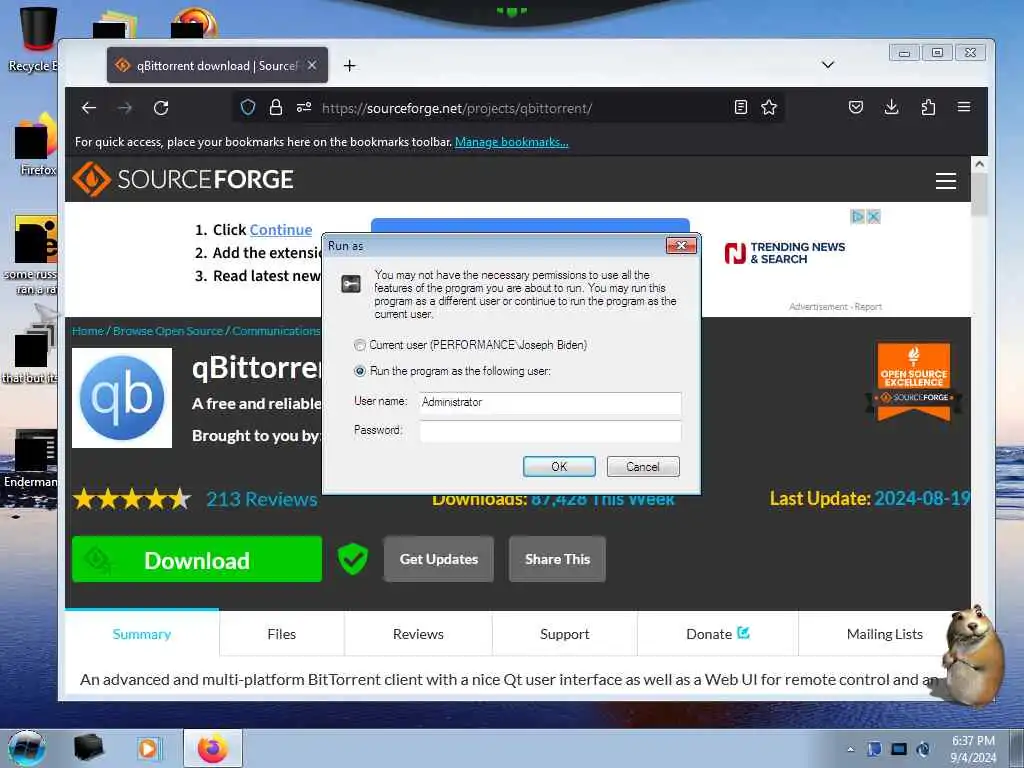Open a new tab with plus button
The height and width of the screenshot is (768, 1024).
349,65
